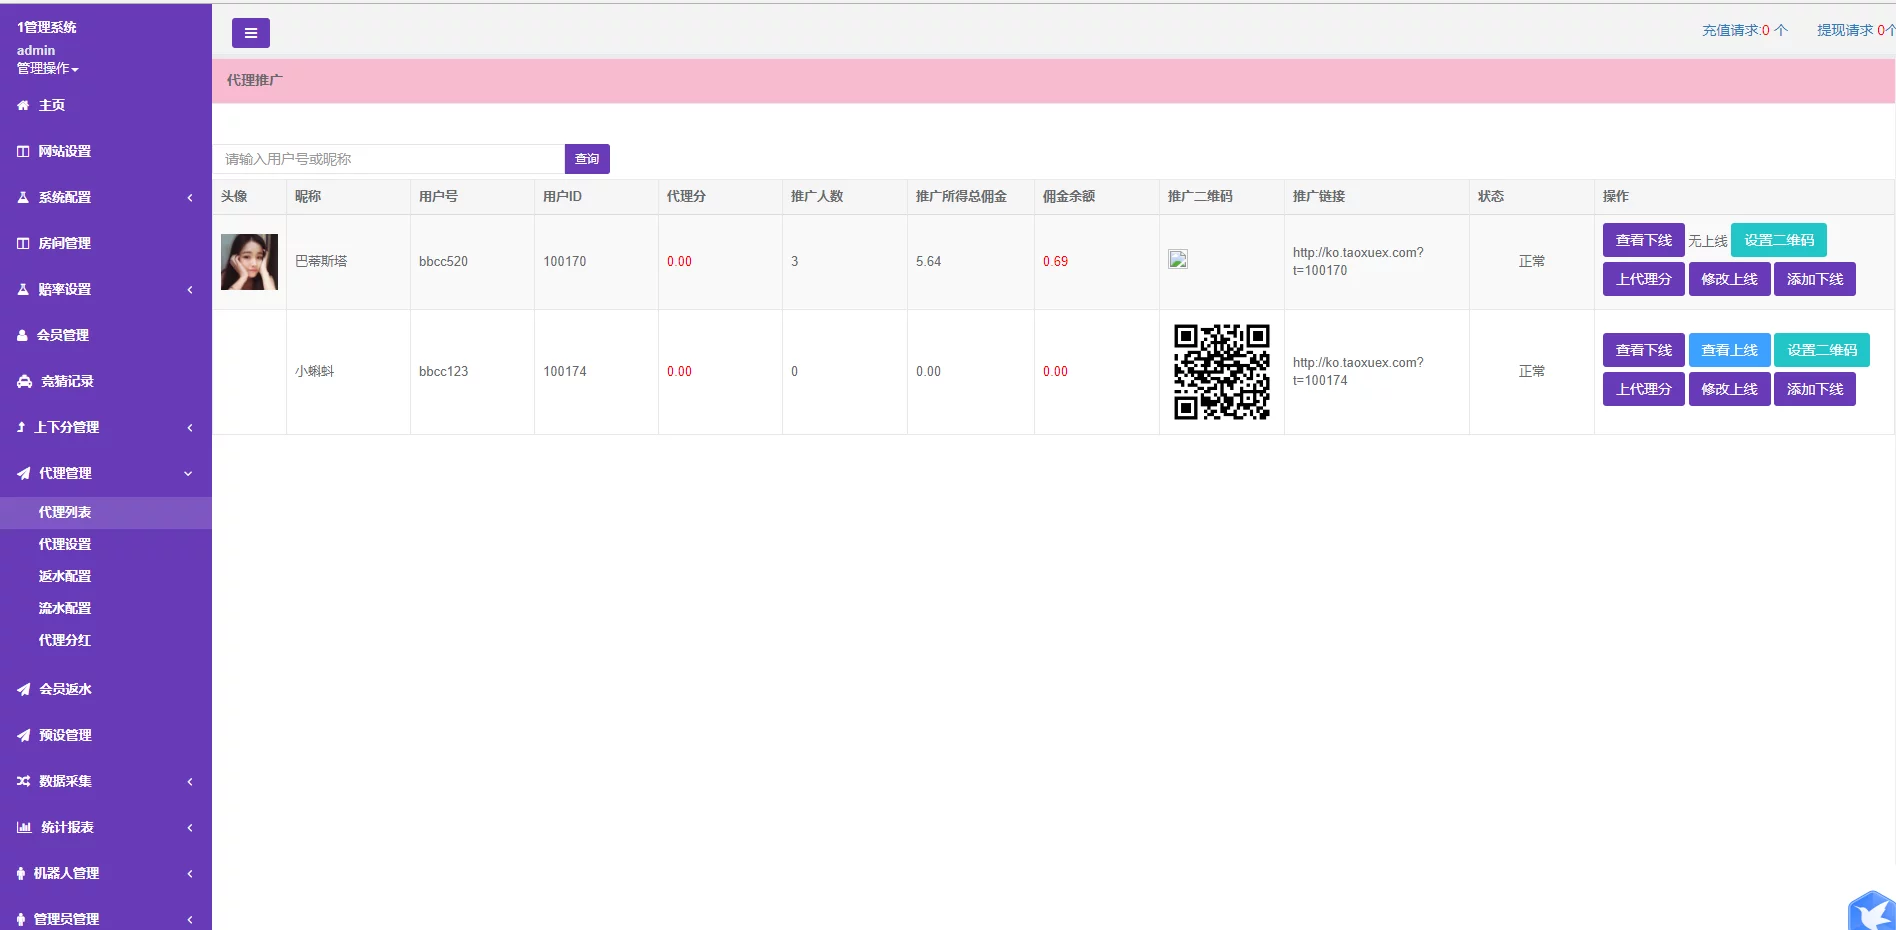The height and width of the screenshot is (930, 1896).
Task: Expand 数据采集 menu chevron
Action: tap(190, 781)
